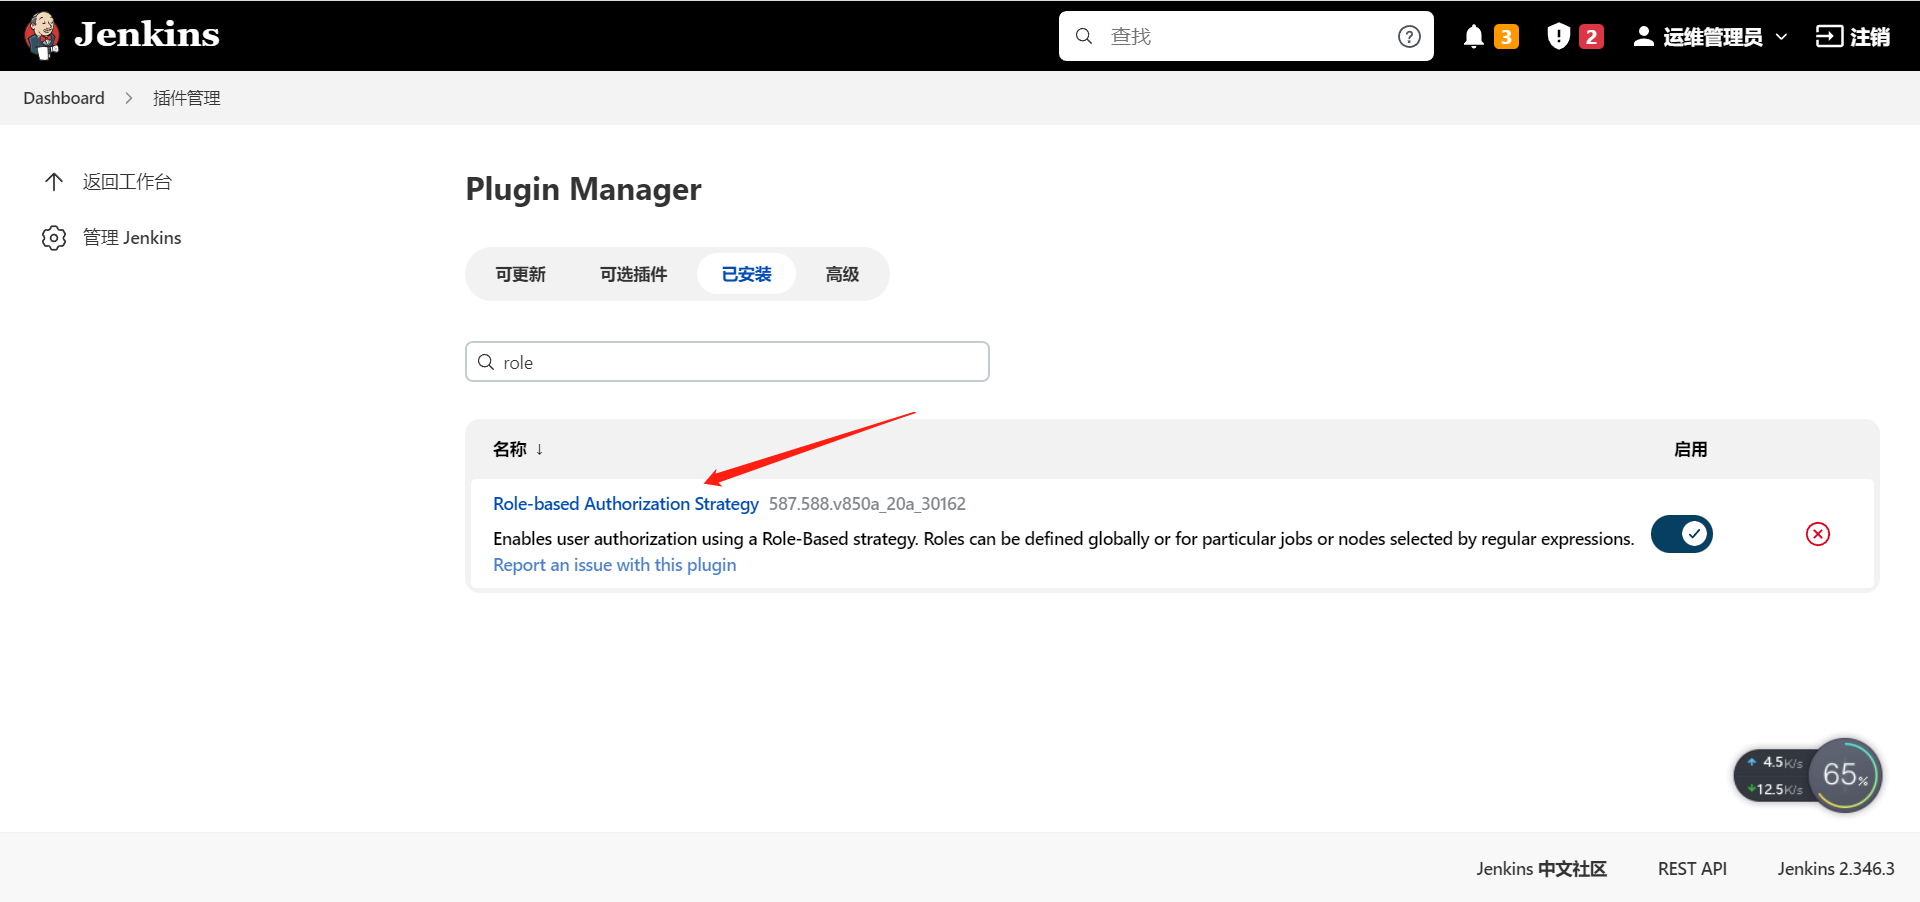Viewport: 1920px width, 902px height.
Task: Click the 587.588.v850a_20a_30162 version text
Action: [867, 504]
